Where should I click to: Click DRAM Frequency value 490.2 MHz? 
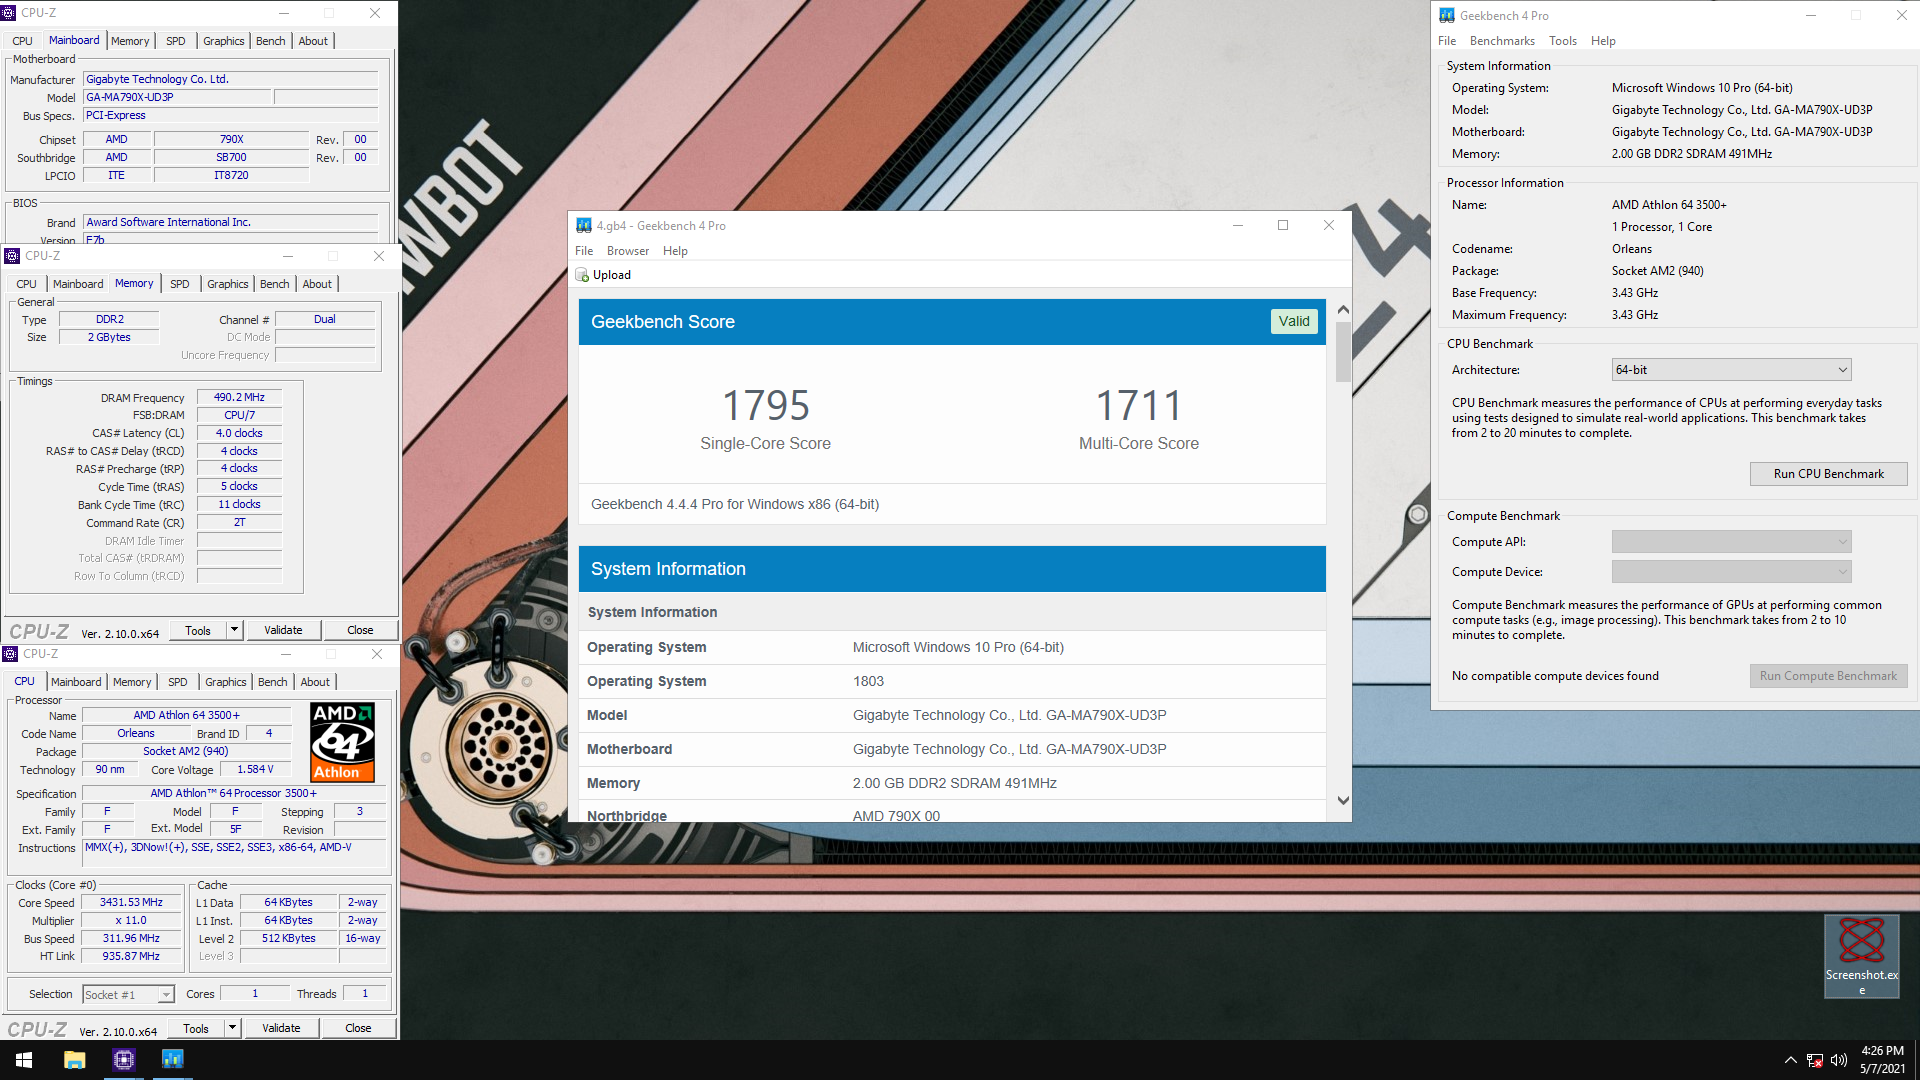[239, 397]
